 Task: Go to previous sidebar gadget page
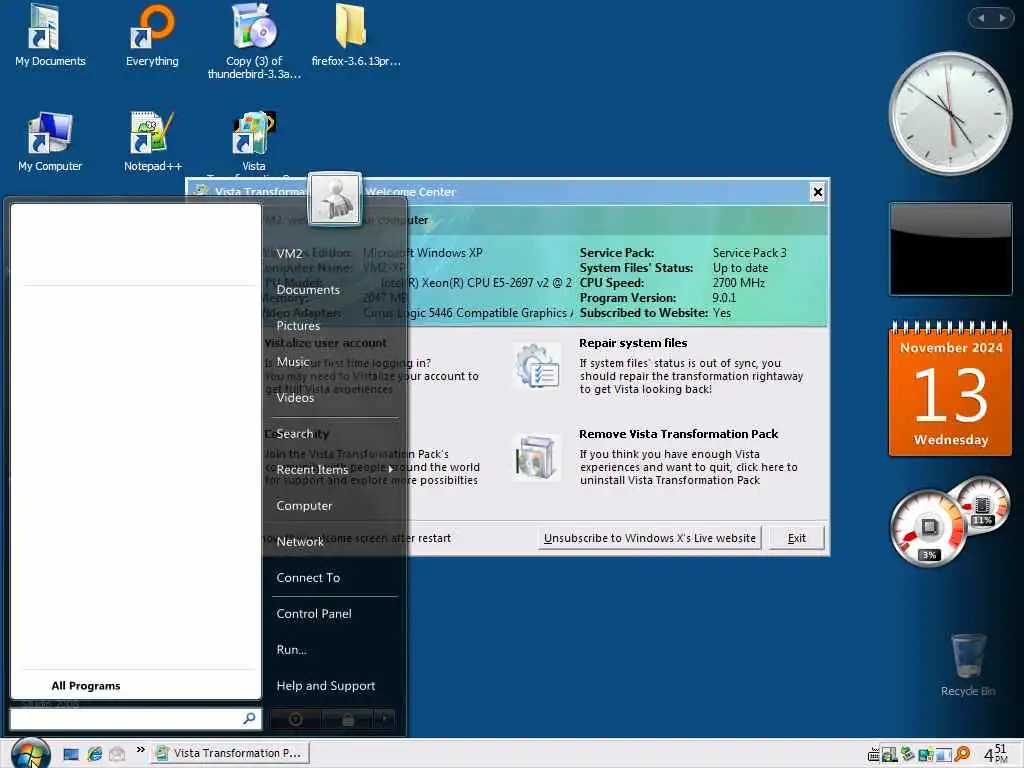981,18
